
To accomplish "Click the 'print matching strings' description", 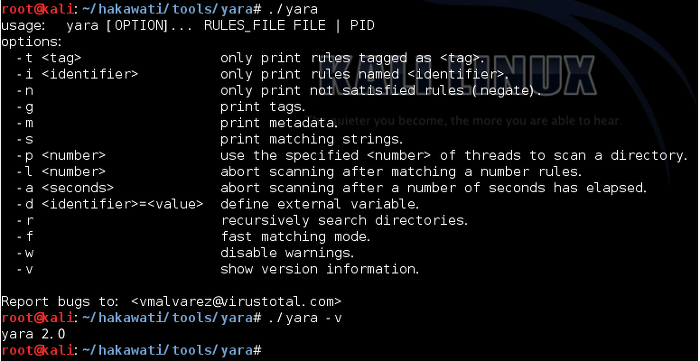I will coord(312,139).
